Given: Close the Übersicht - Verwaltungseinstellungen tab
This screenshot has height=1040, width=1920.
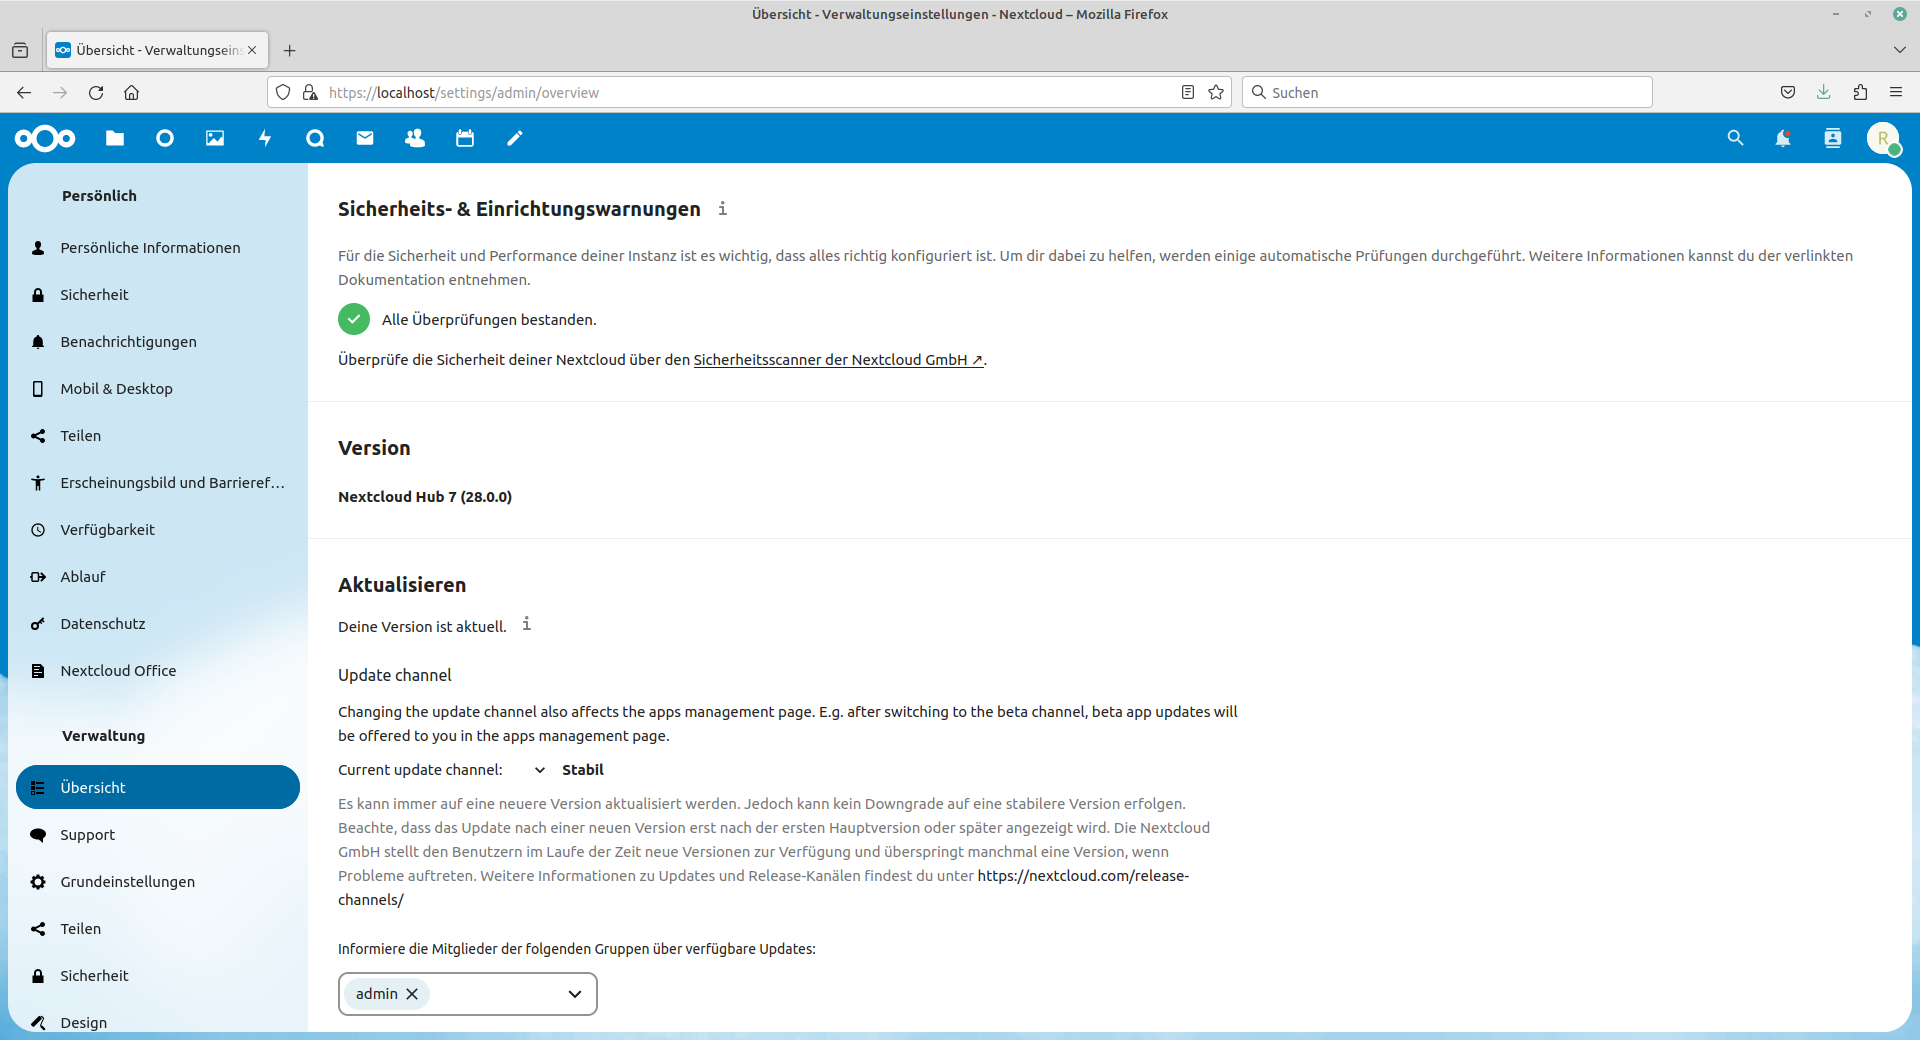Looking at the screenshot, I should pyautogui.click(x=252, y=50).
